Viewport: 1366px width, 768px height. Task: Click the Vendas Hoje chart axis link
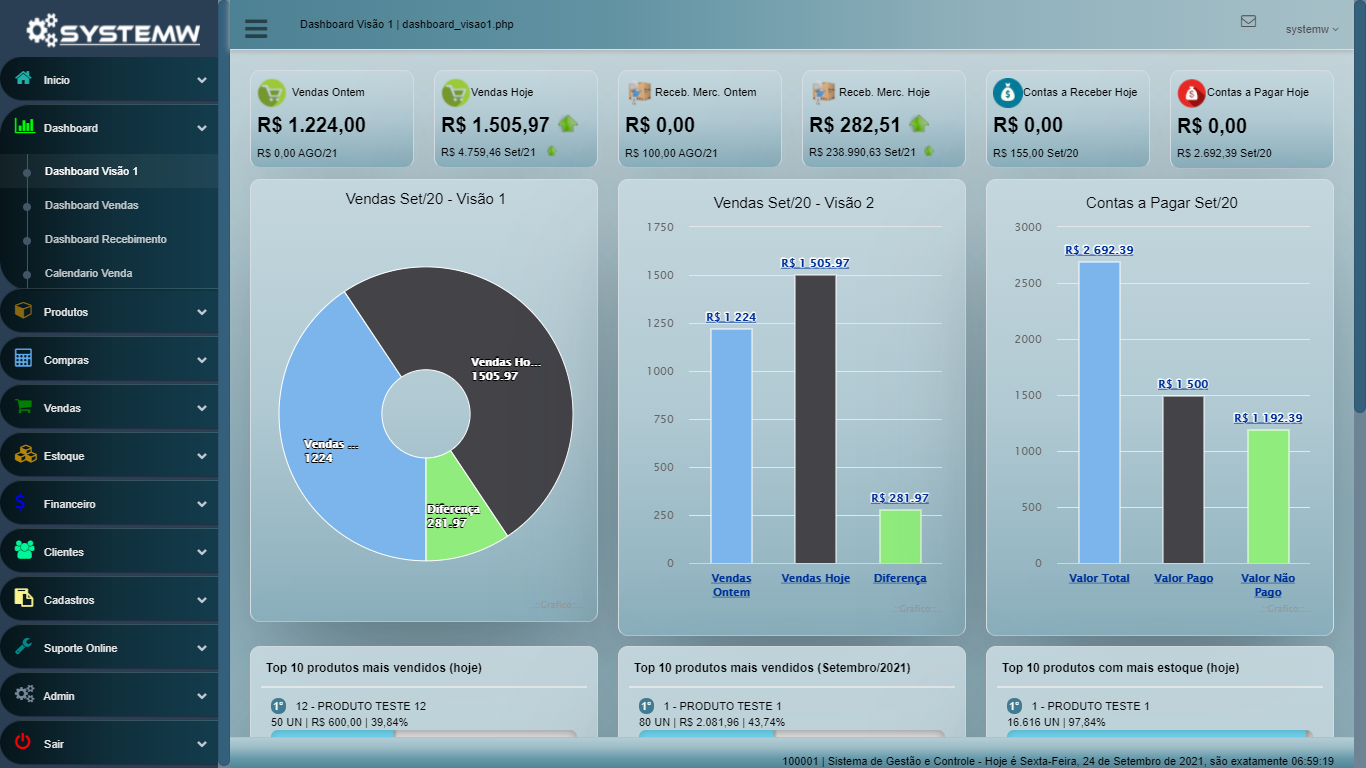pos(815,578)
